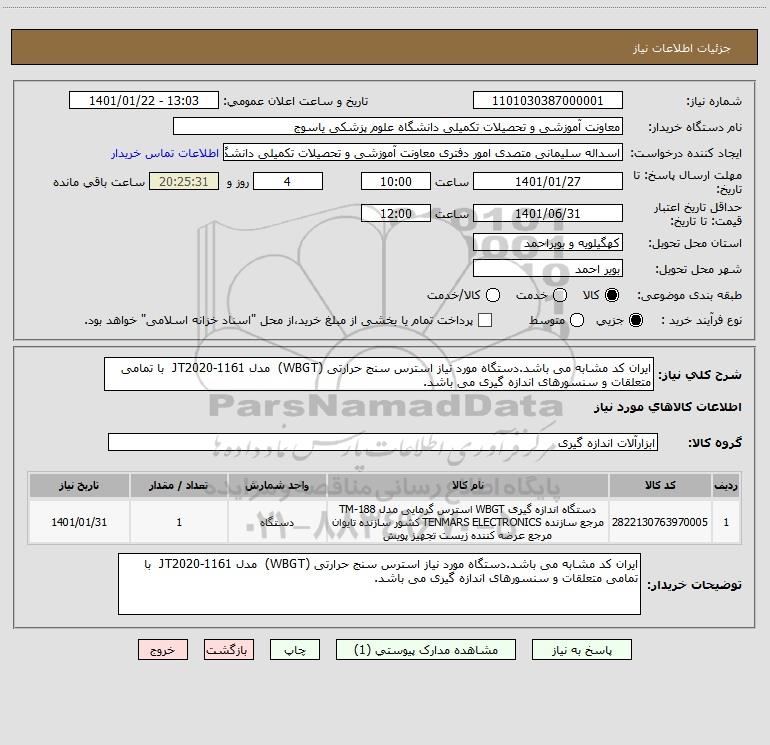
Task: Choose the جزیی purchase type radio
Action: [635, 320]
